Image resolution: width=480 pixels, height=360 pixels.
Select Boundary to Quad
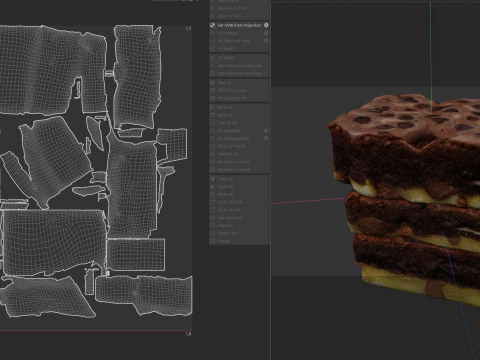(x=239, y=170)
